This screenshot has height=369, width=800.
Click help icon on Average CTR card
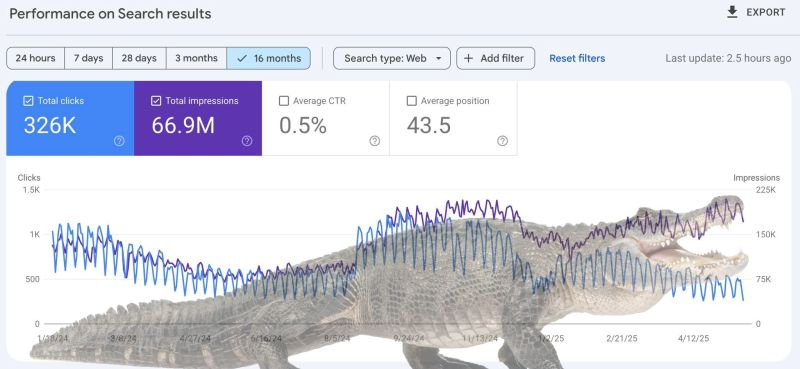[374, 141]
